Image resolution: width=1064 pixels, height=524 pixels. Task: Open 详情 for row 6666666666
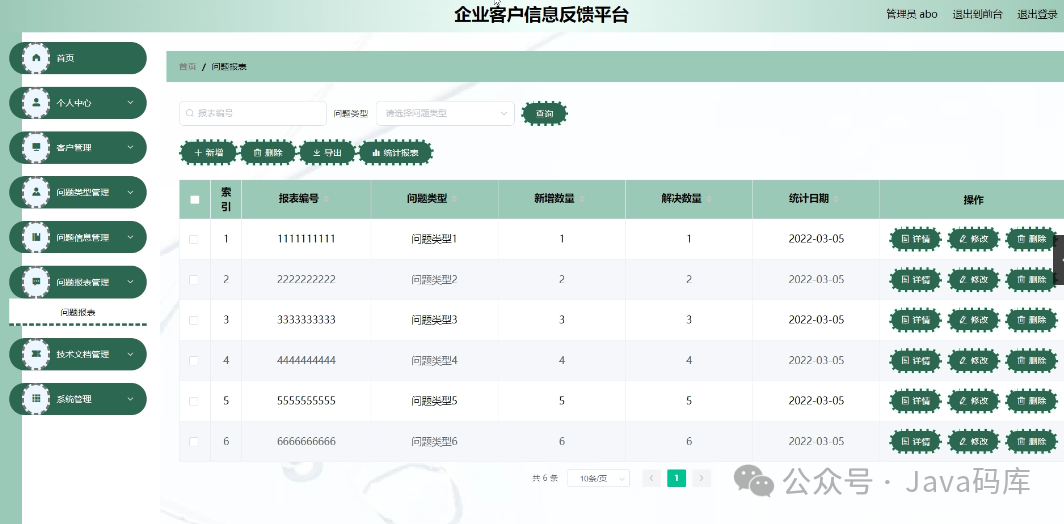(915, 441)
